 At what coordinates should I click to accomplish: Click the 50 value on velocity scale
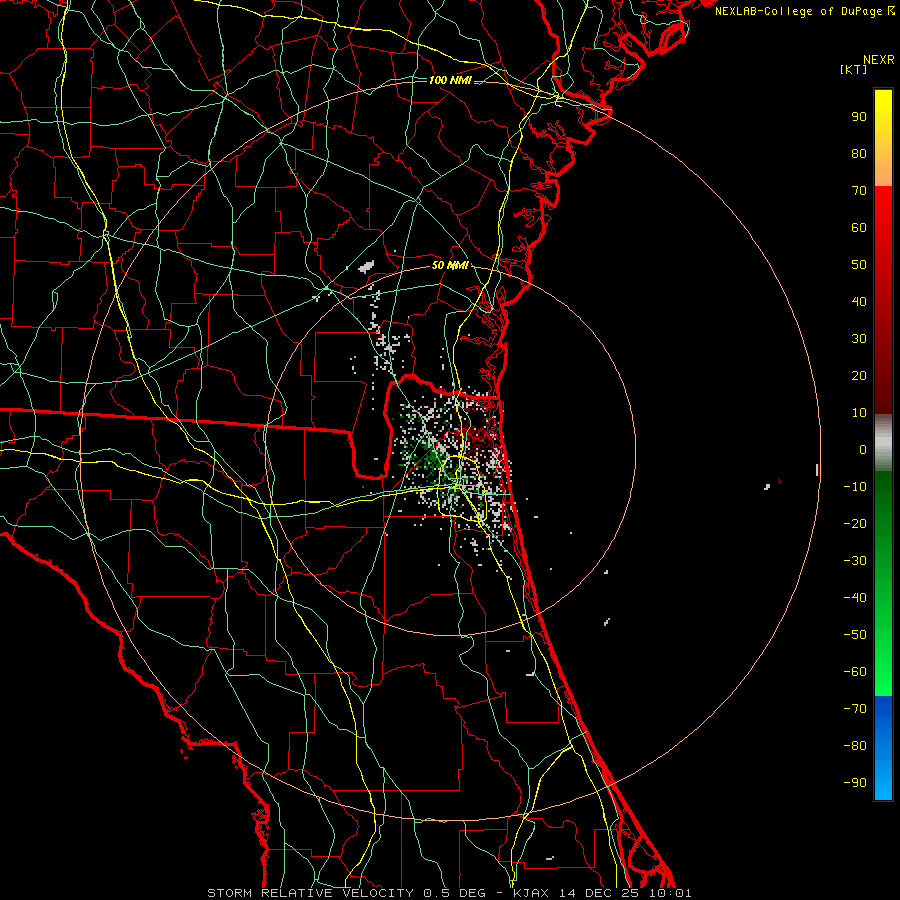click(x=859, y=265)
